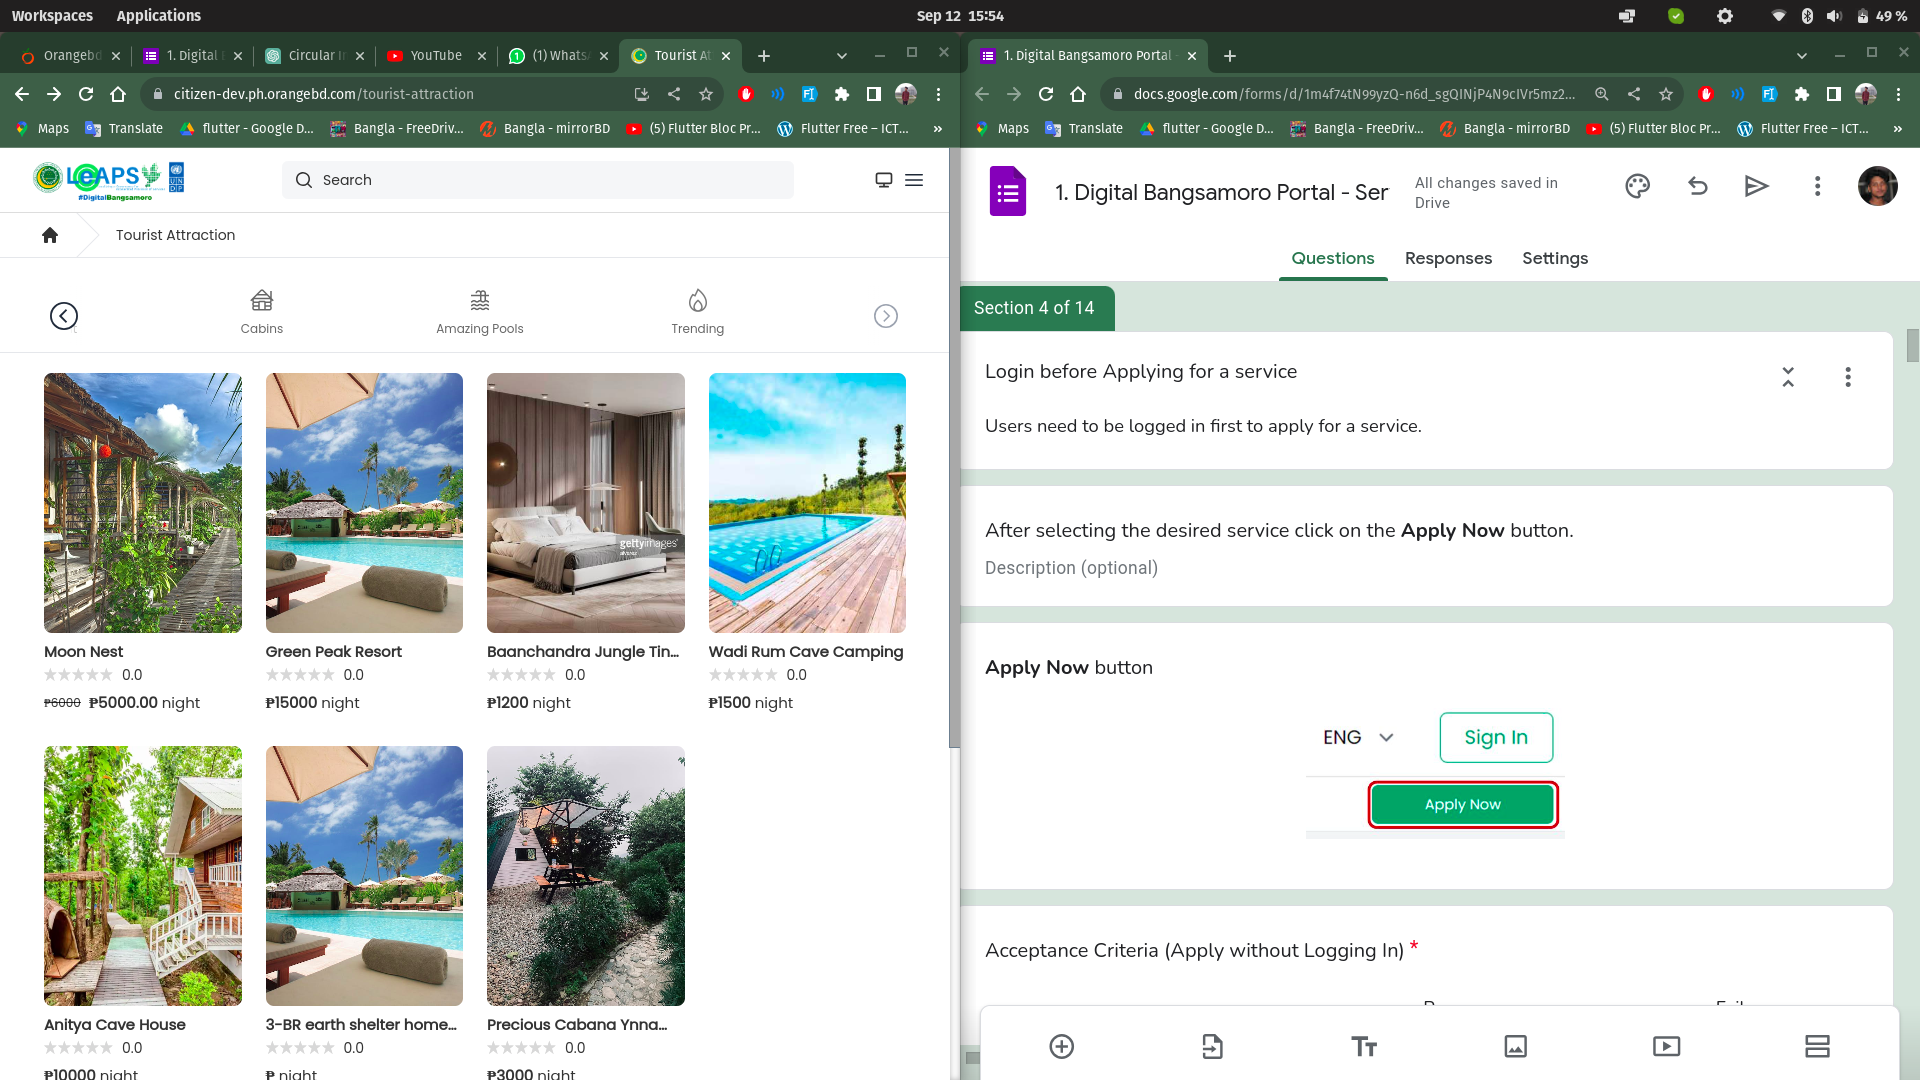Add a video using the video icon

1666,1046
